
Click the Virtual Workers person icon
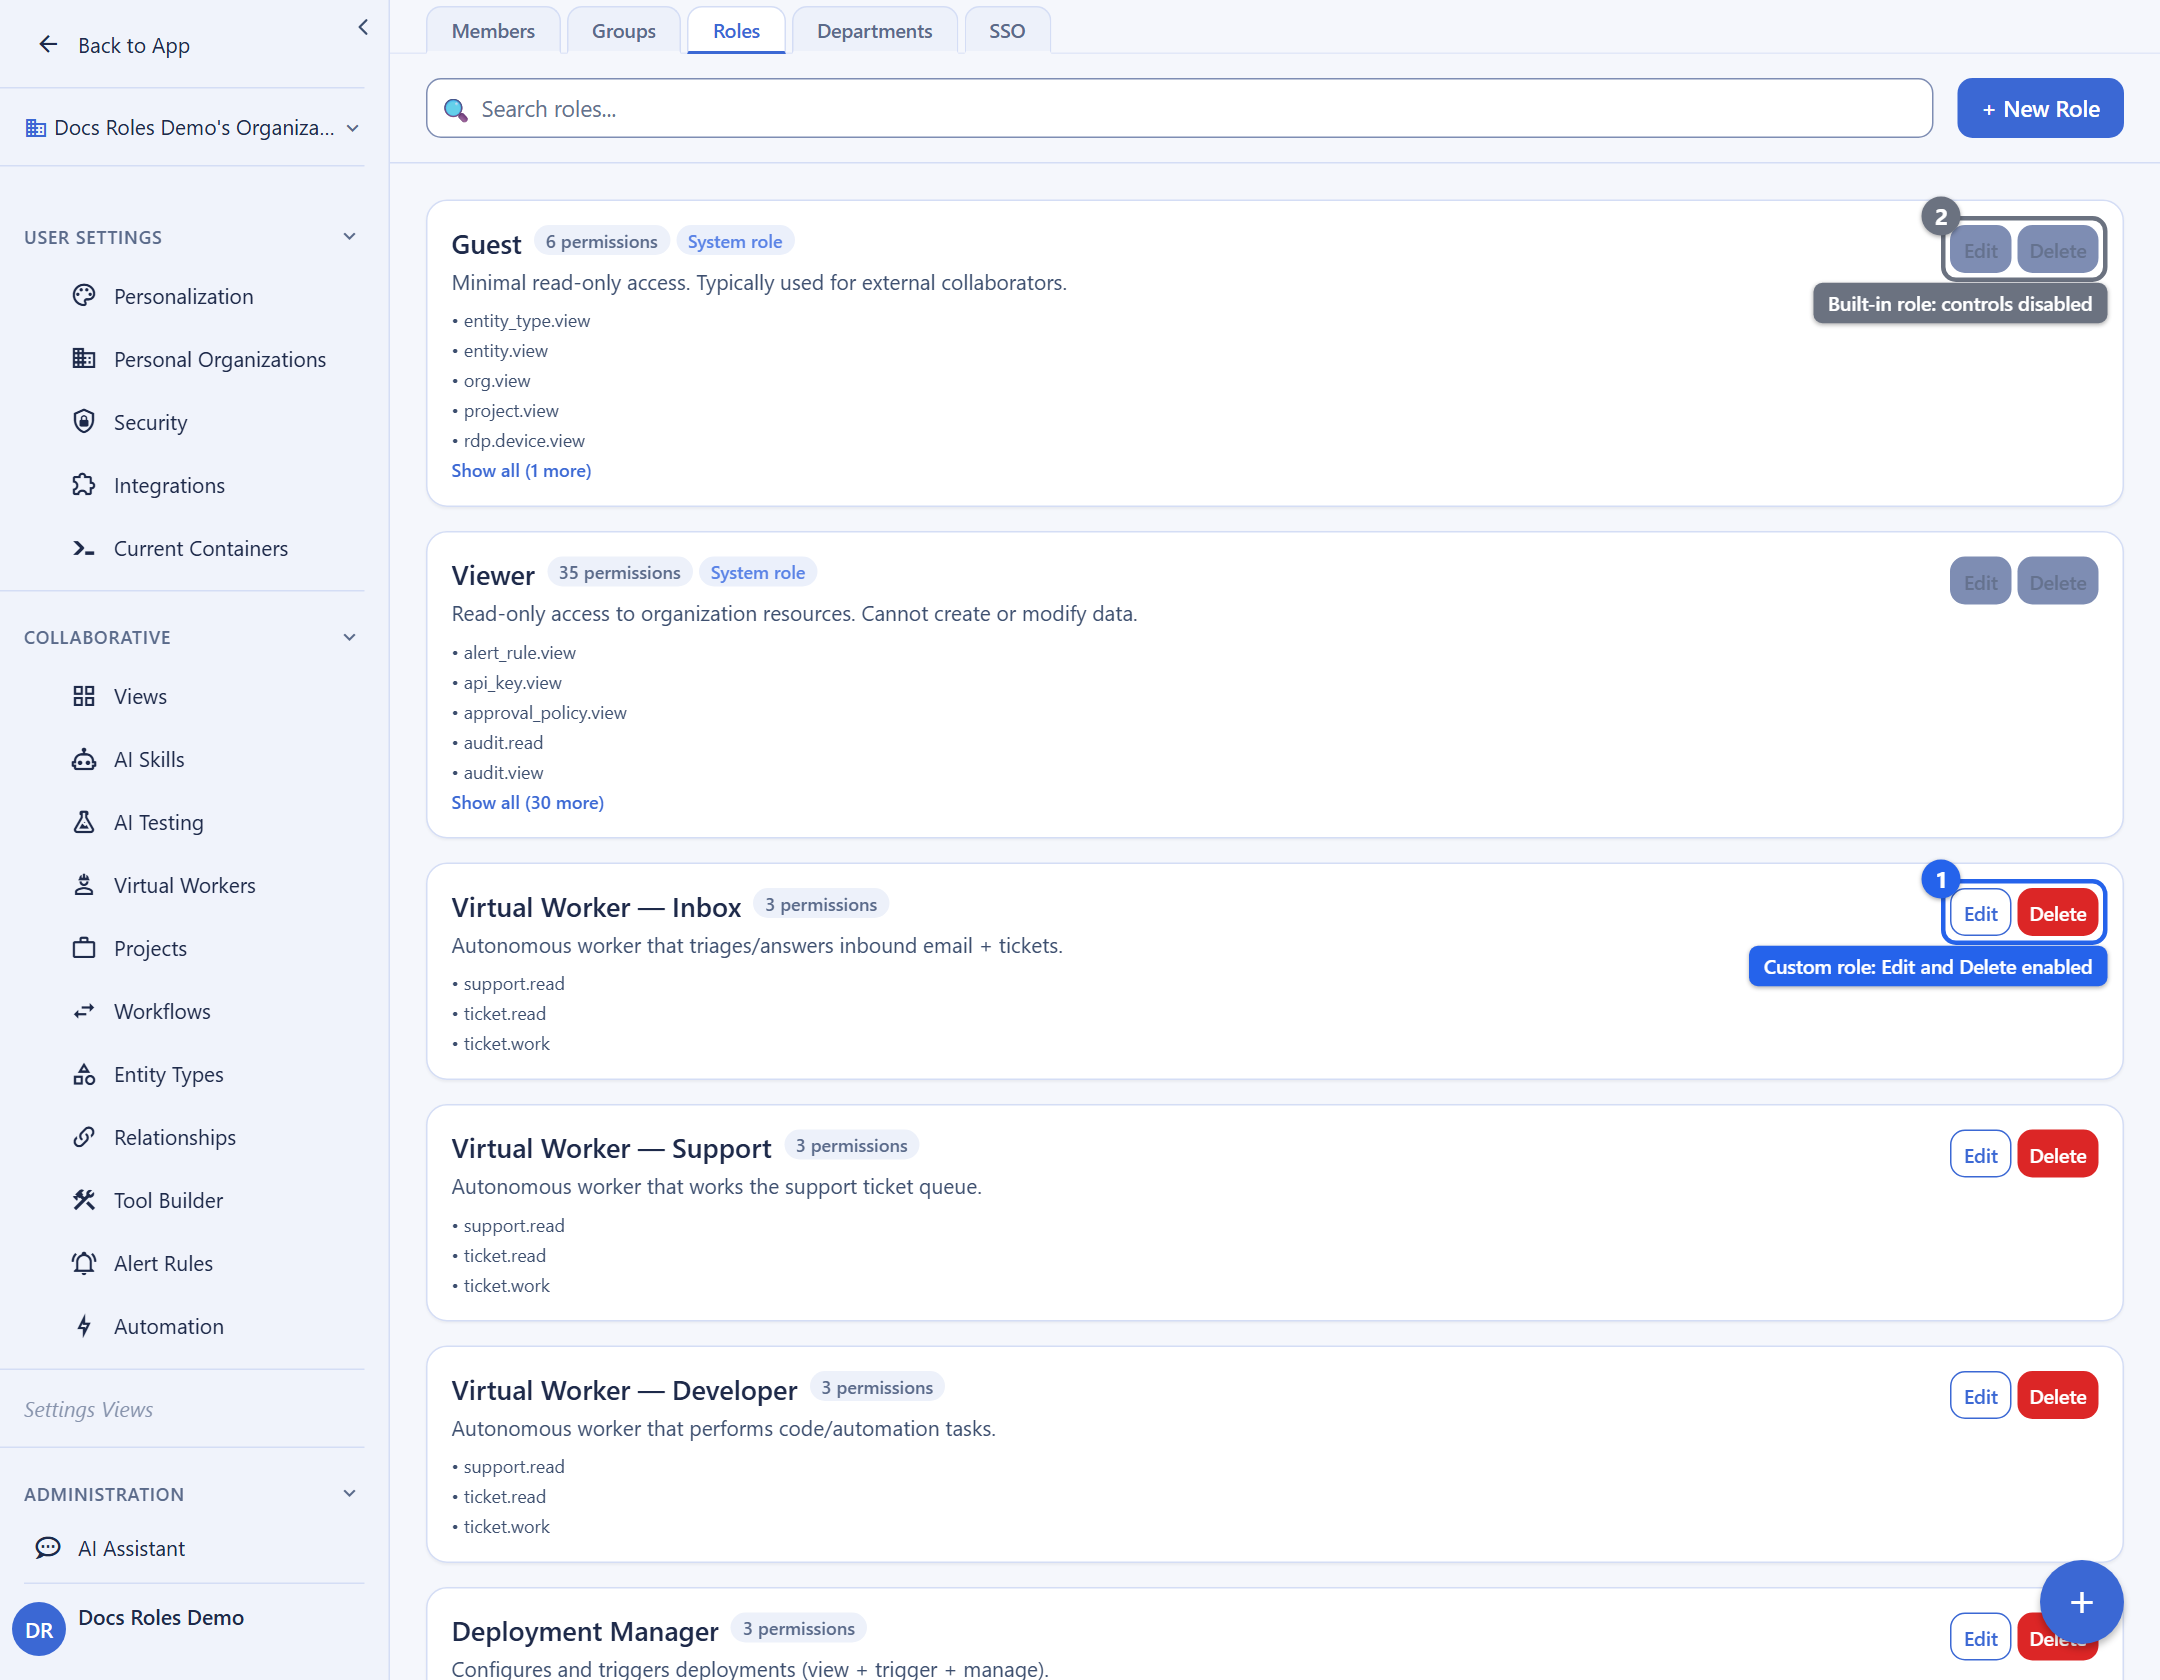[84, 885]
